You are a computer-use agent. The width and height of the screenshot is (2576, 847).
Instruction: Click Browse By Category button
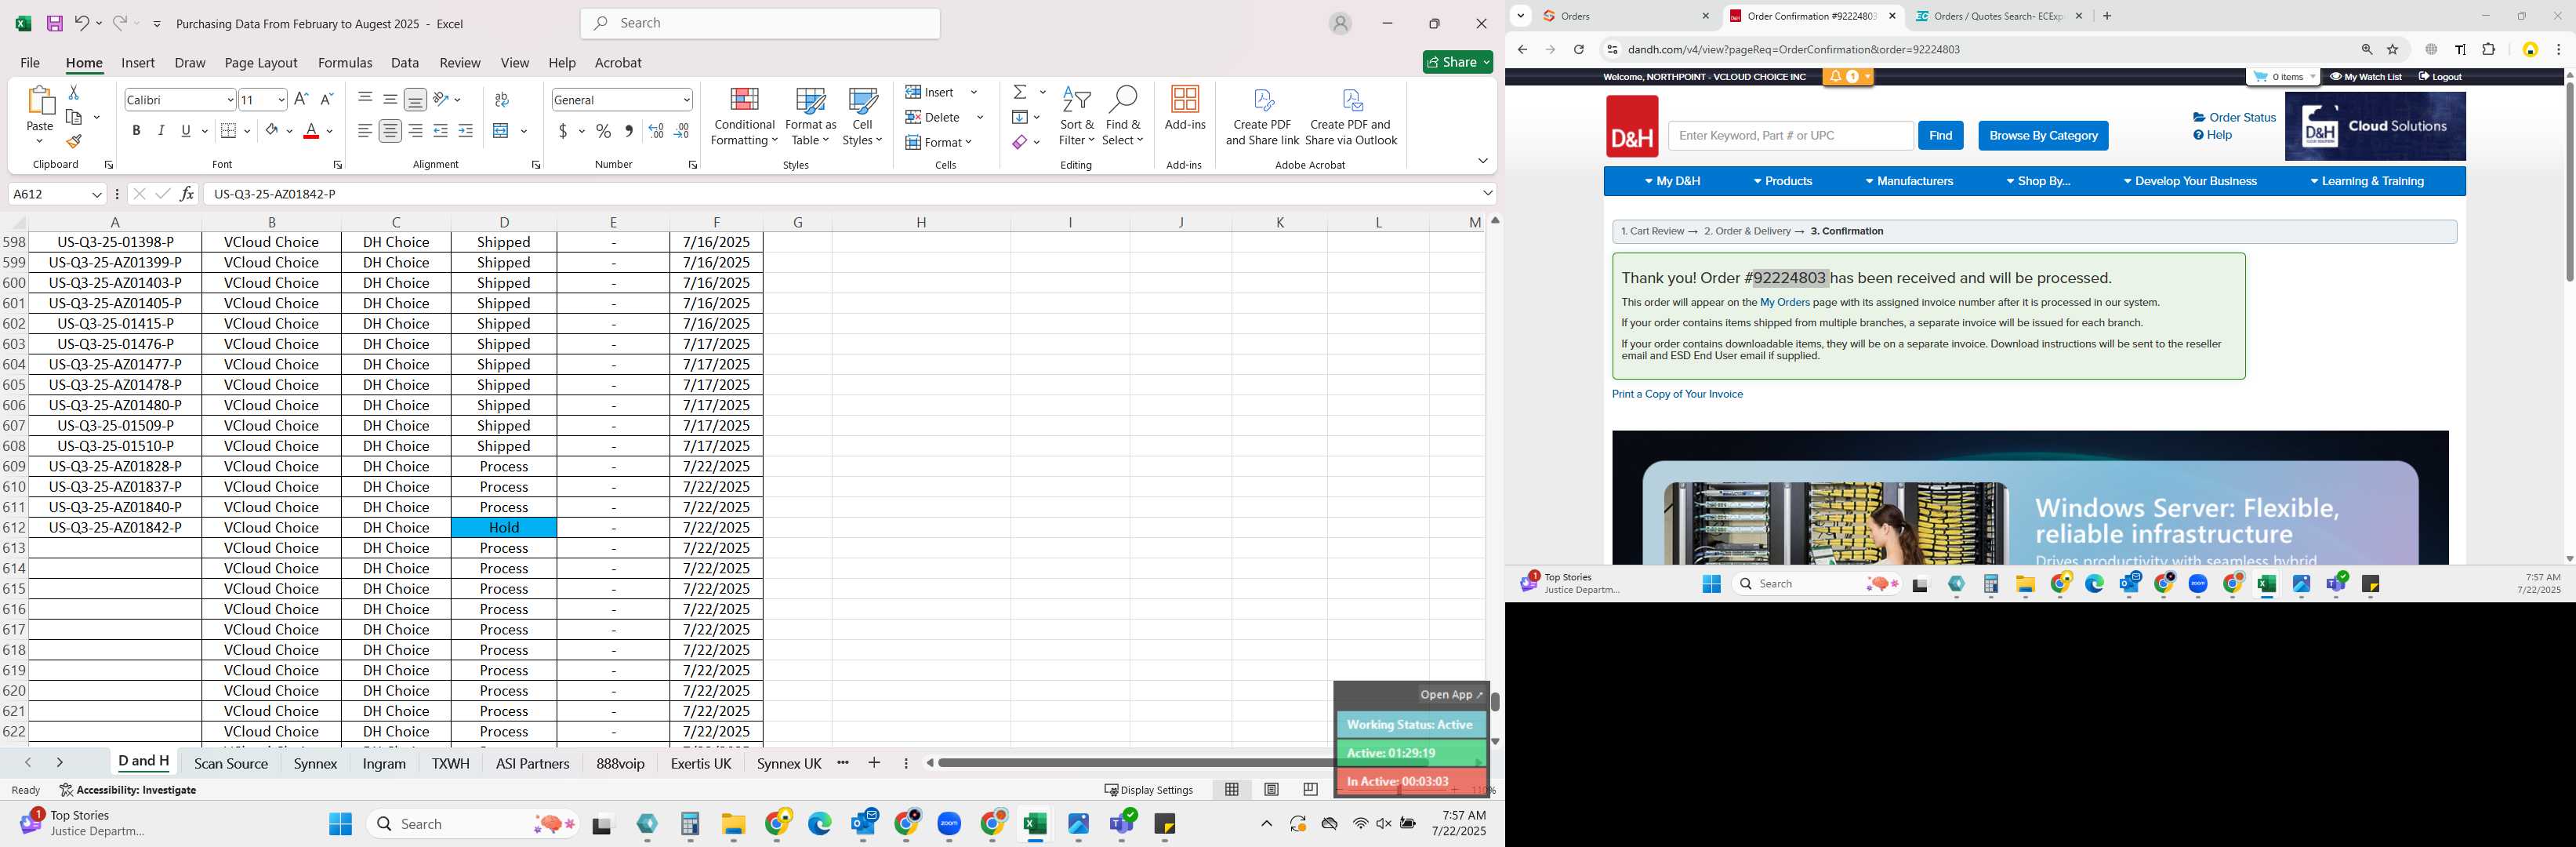pyautogui.click(x=2043, y=135)
